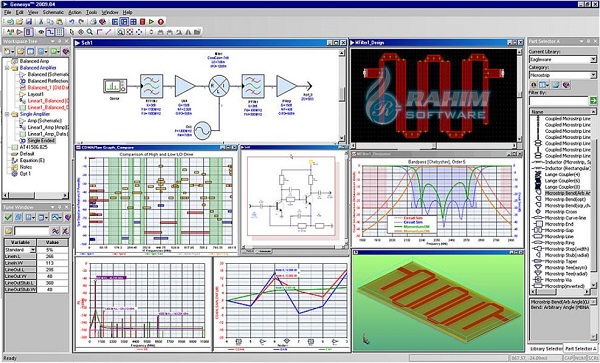Click the Paste clipboard icon
The image size is (600, 363).
(x=59, y=22)
